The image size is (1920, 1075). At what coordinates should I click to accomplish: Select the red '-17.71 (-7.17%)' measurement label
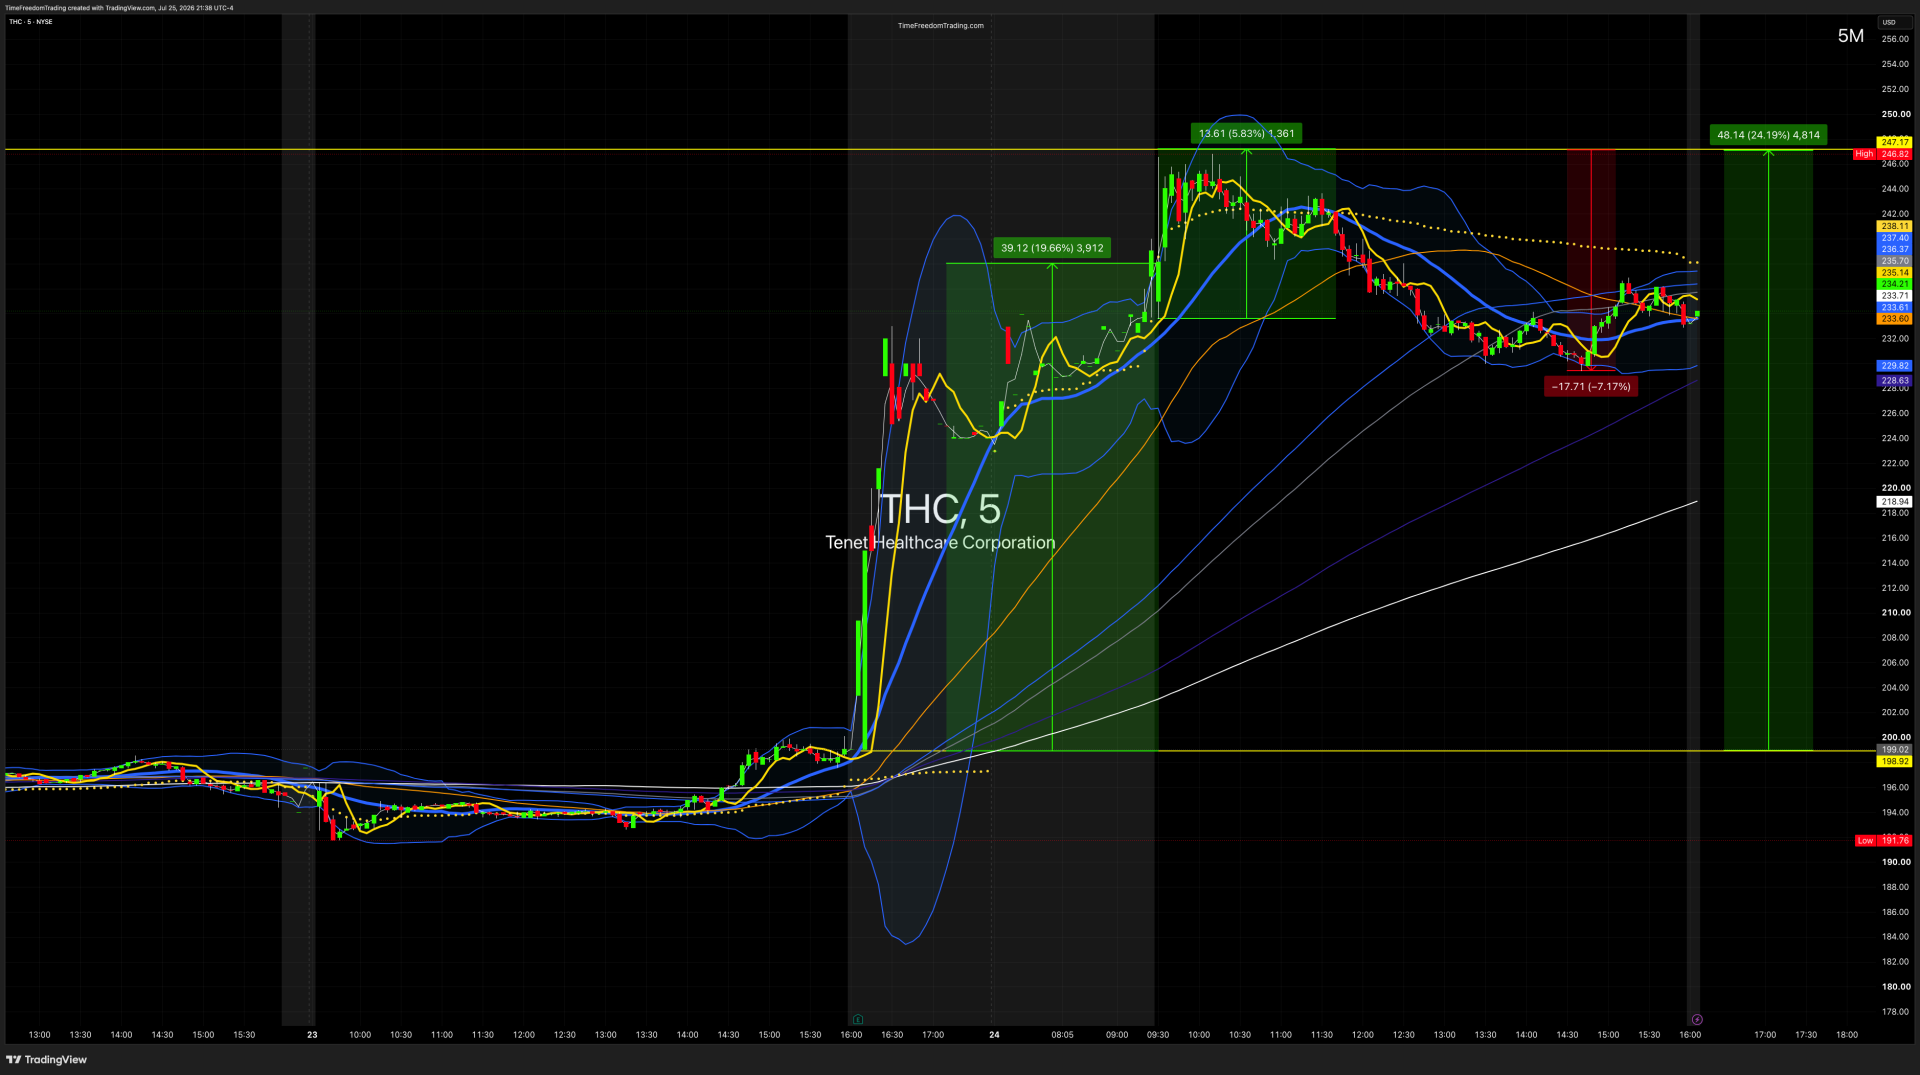pos(1591,387)
